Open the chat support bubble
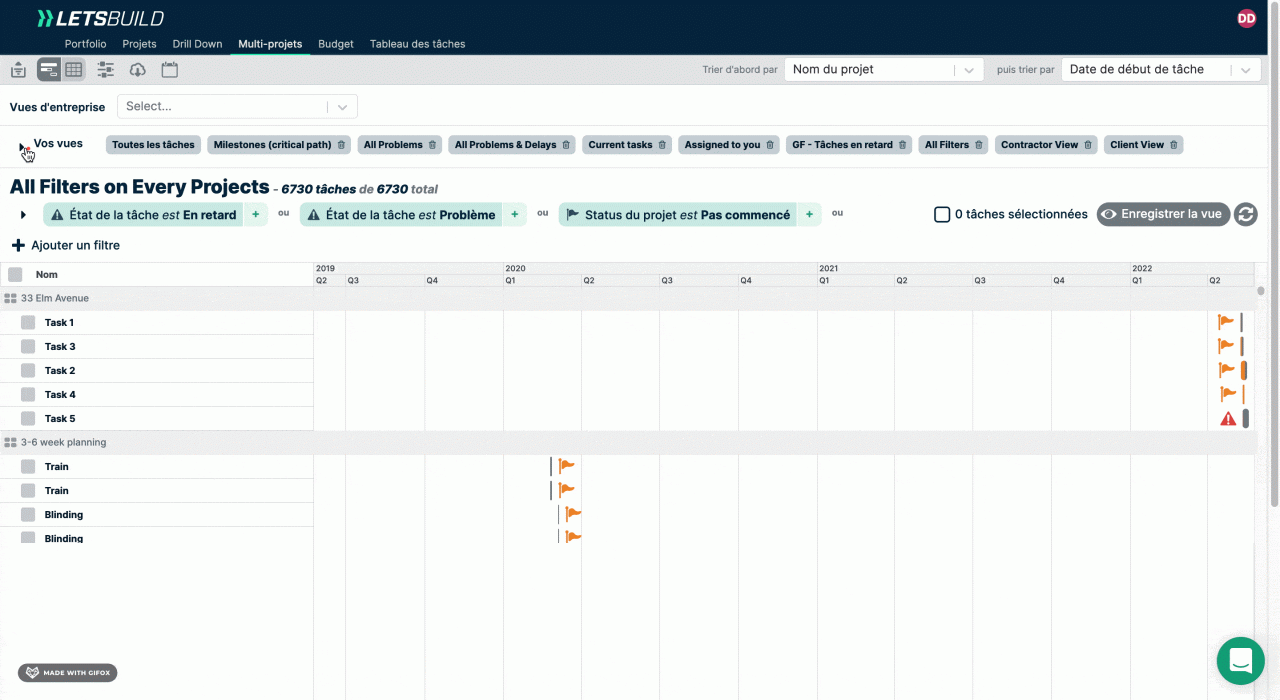The image size is (1280, 700). tap(1241, 661)
